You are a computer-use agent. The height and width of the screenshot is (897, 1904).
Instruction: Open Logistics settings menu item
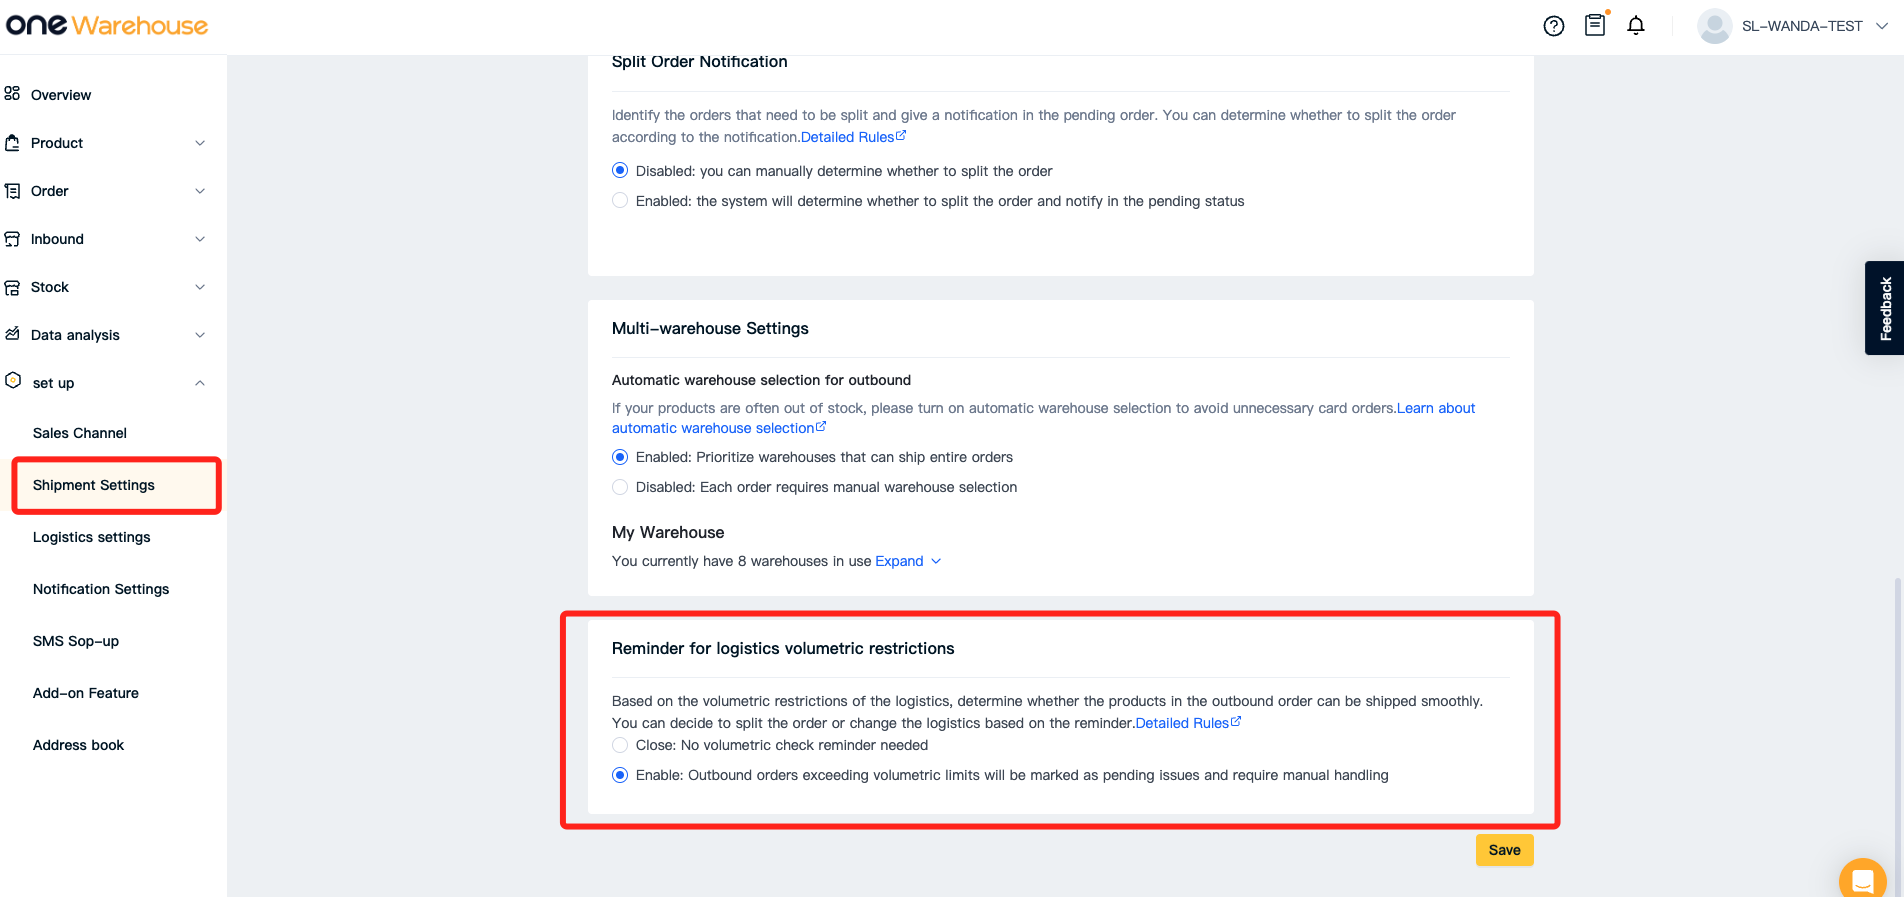click(x=92, y=537)
